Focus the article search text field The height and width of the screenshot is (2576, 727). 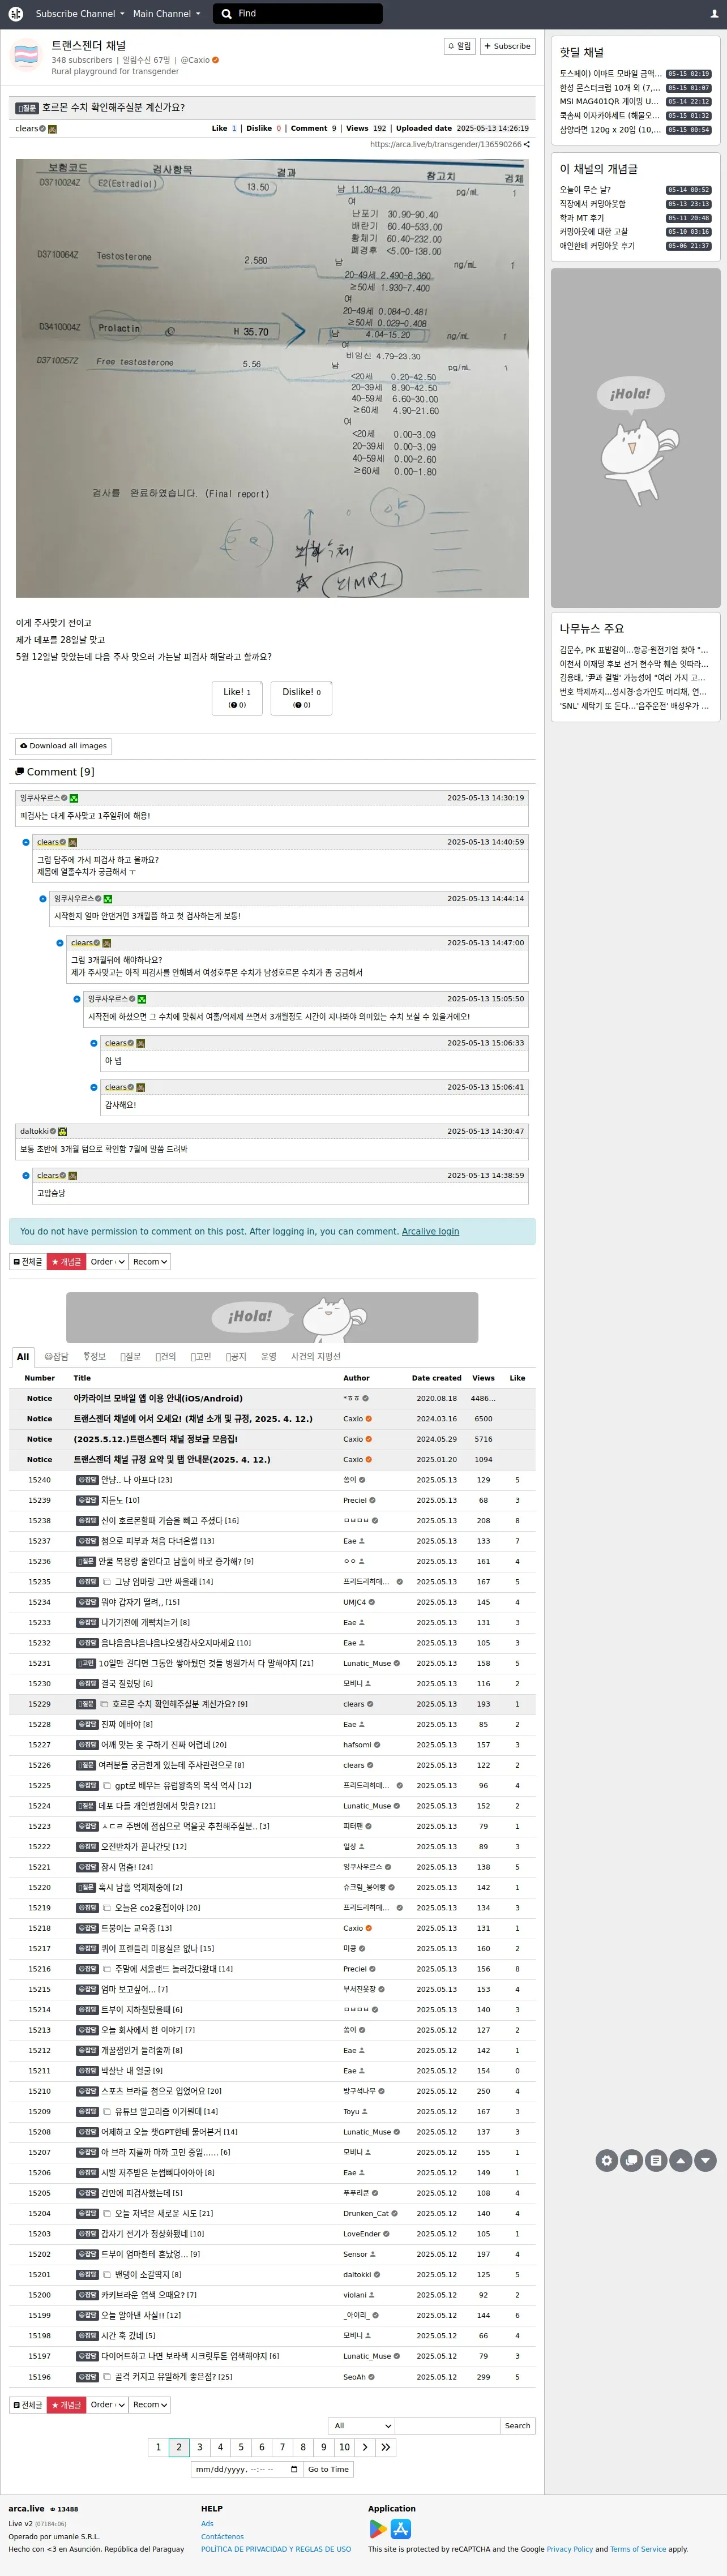[x=447, y=2426]
